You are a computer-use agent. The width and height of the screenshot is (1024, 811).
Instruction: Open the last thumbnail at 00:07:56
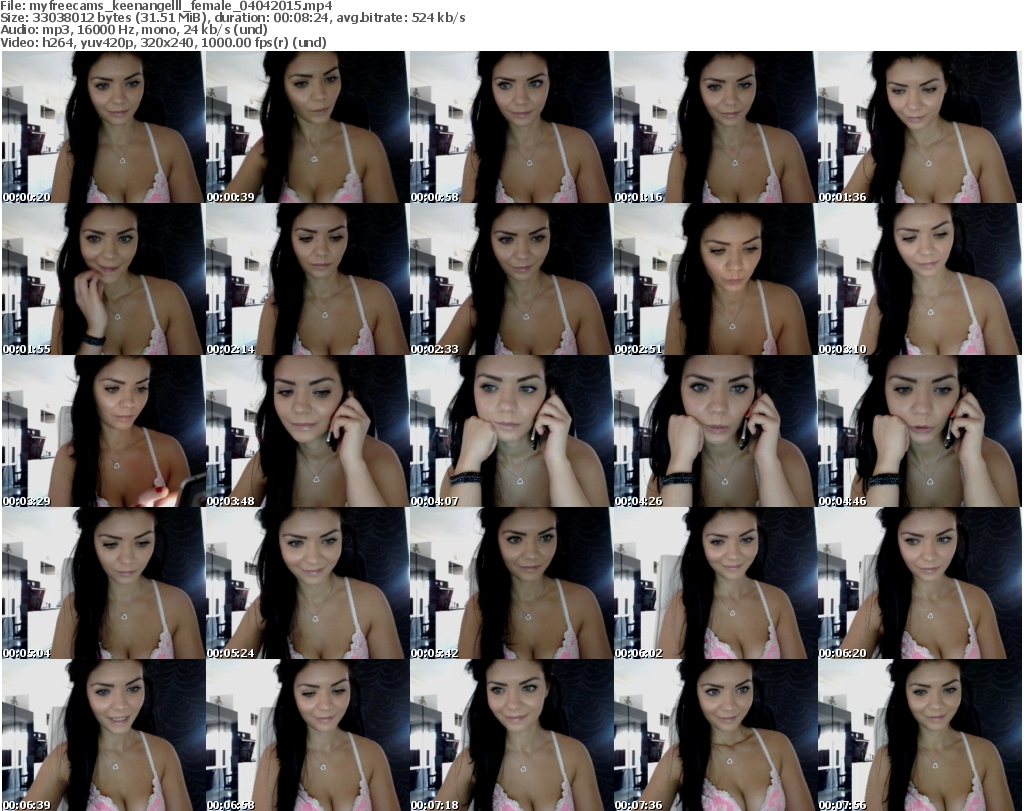(918, 735)
